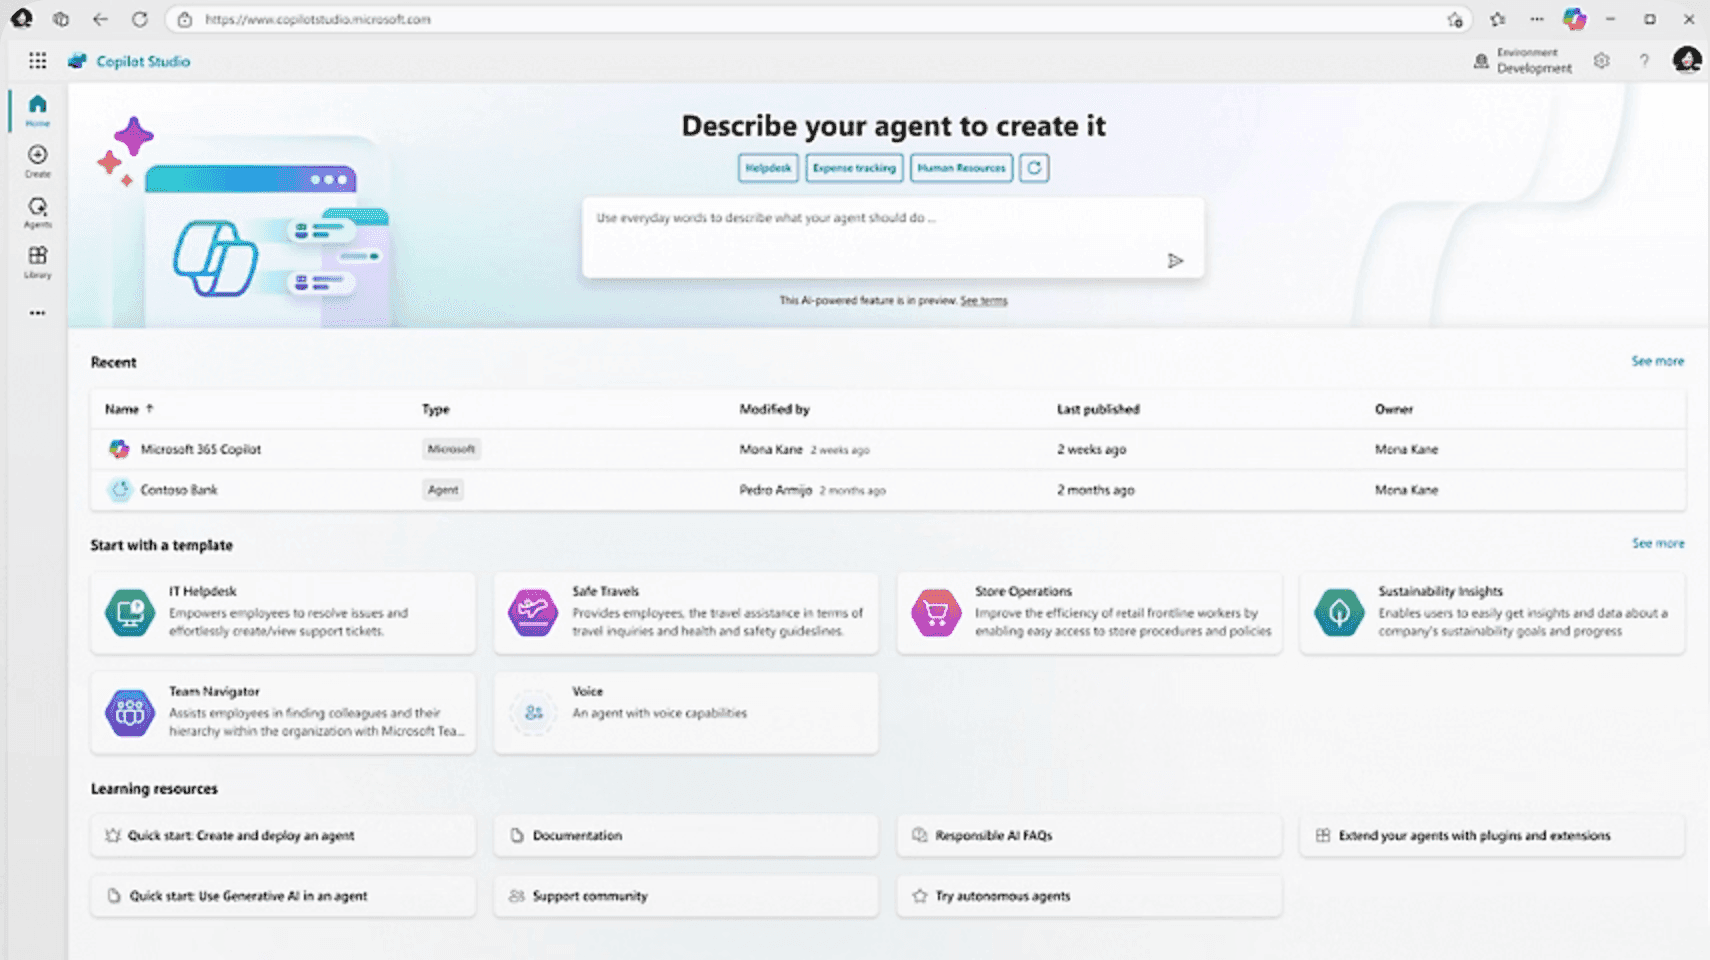Screen dimensions: 1710x960
Task: Open the Library sidebar icon
Action: tap(37, 262)
